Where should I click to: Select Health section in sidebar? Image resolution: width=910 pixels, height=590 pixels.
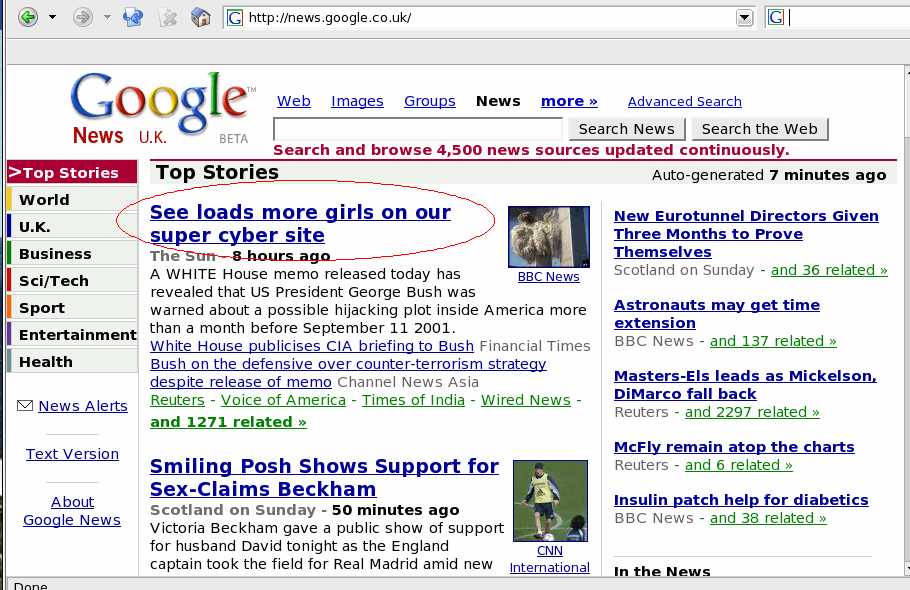pos(72,361)
